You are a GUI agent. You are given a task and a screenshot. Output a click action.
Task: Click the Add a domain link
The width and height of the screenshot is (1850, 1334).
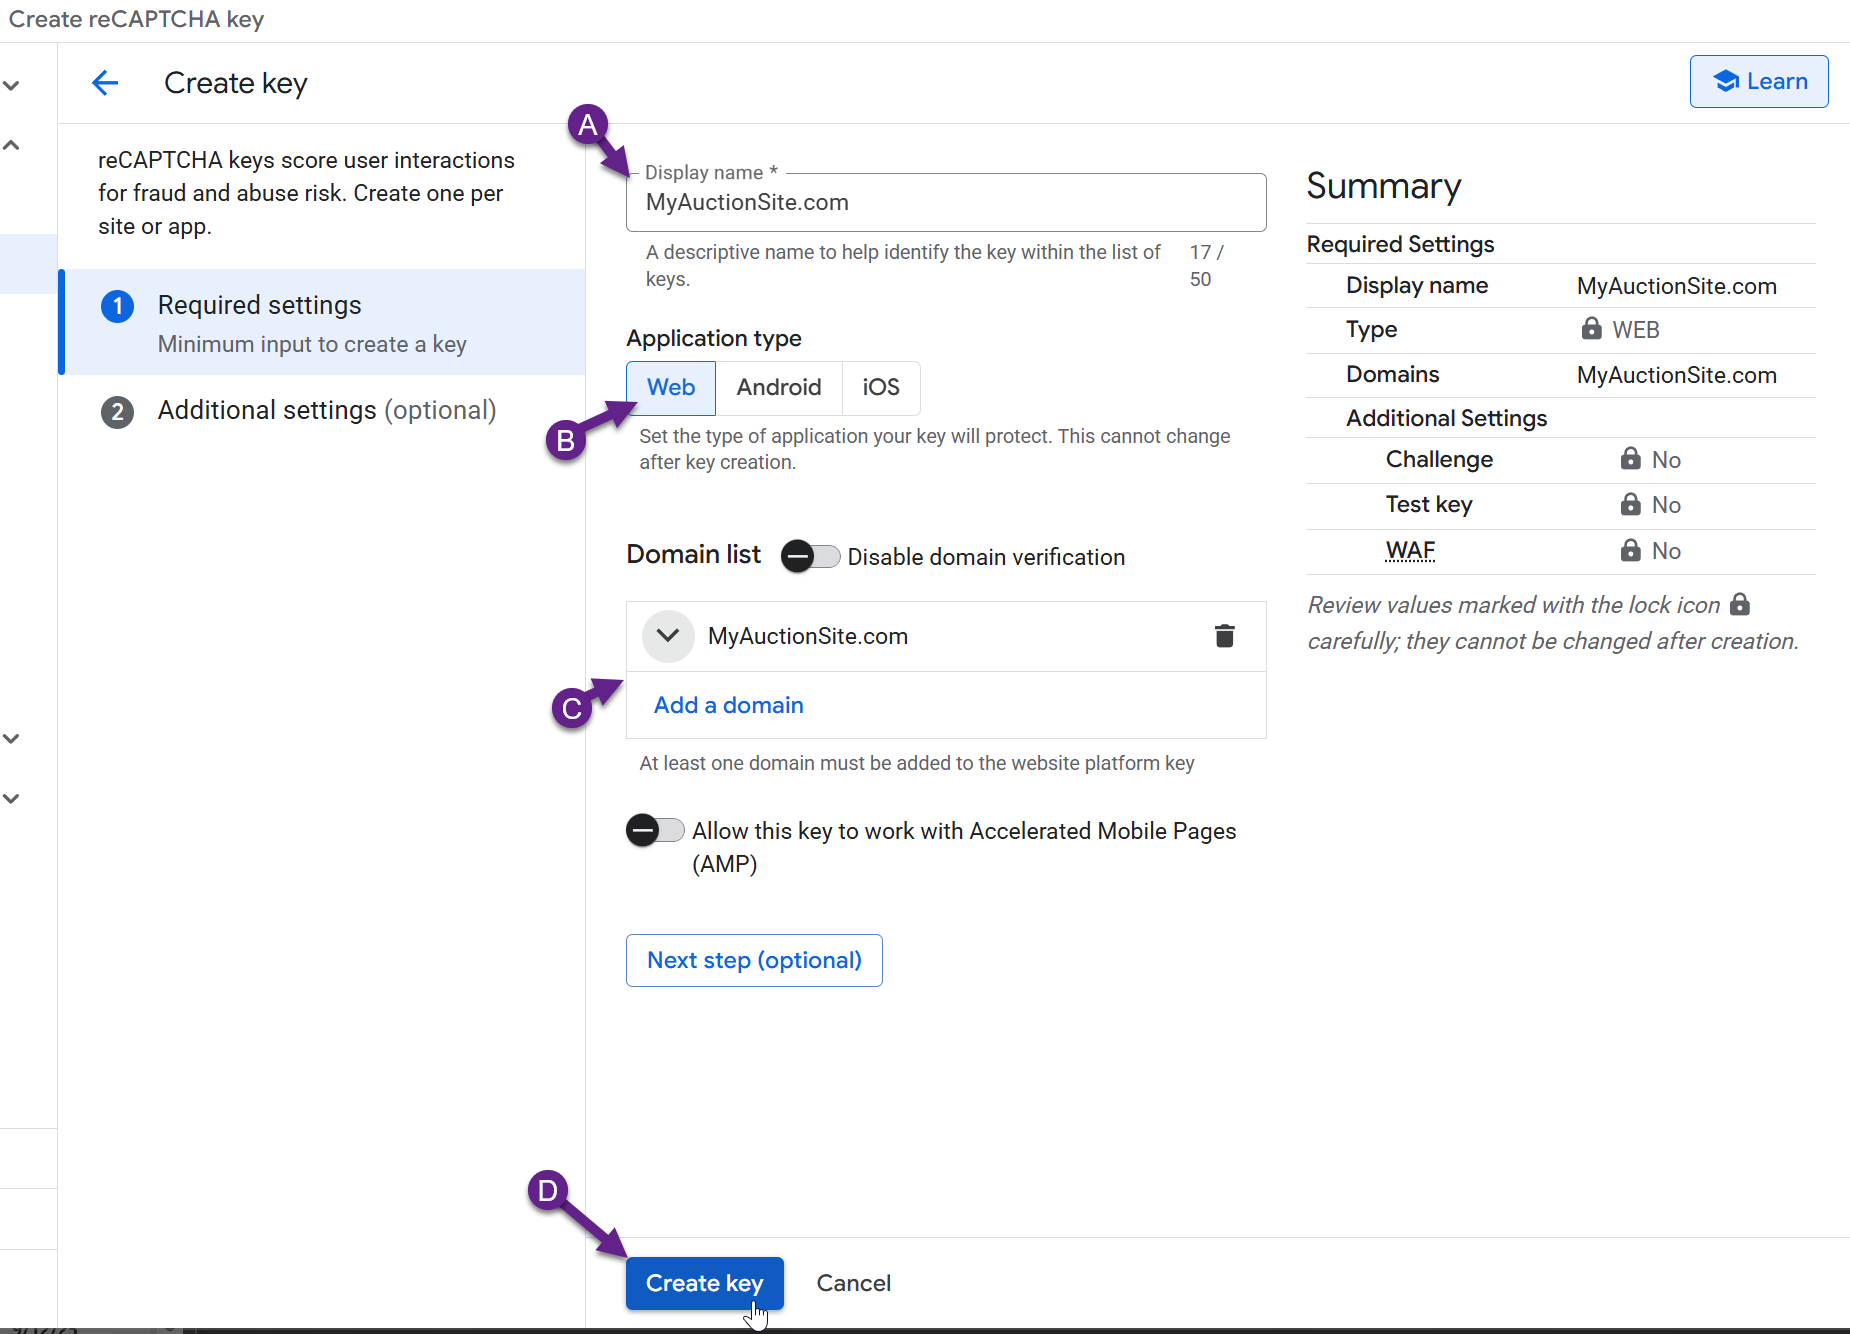point(729,705)
